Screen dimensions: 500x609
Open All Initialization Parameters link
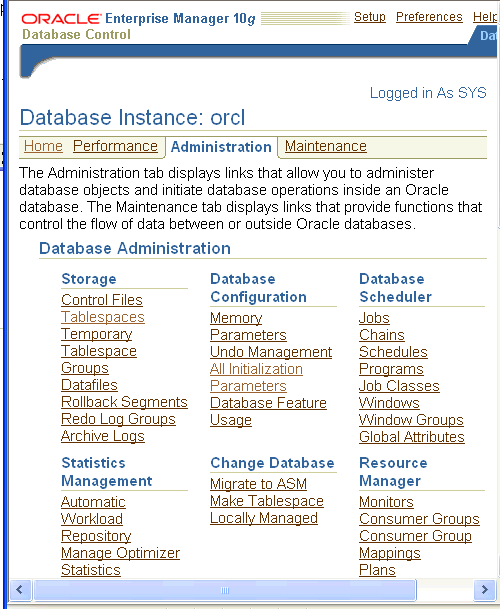click(x=256, y=378)
